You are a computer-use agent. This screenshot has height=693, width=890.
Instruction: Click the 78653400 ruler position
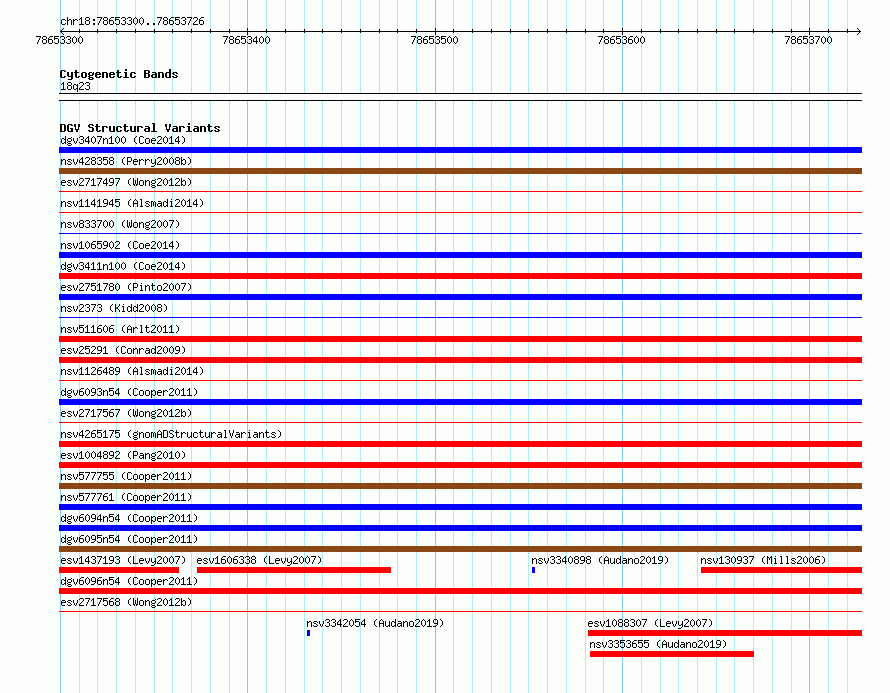(246, 40)
